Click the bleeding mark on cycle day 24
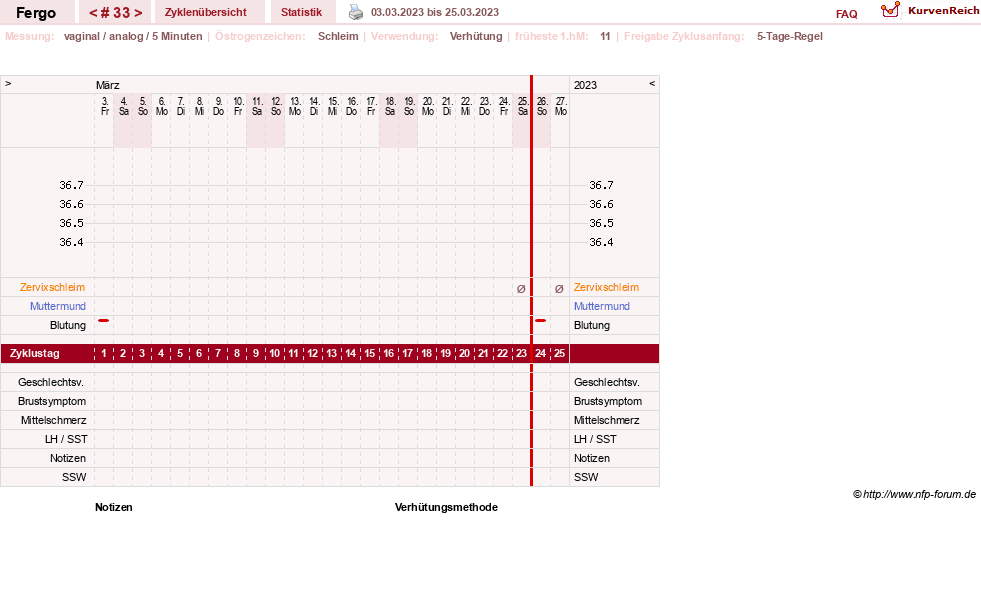Viewport: 981px width, 606px height. click(x=541, y=320)
